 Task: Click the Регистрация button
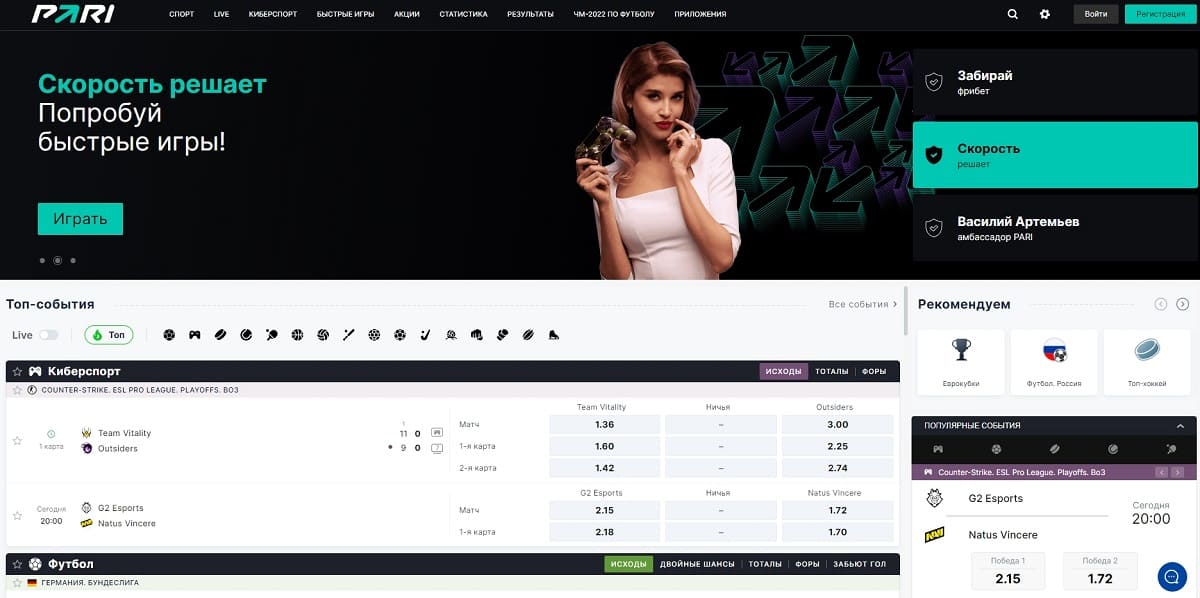pos(1160,14)
